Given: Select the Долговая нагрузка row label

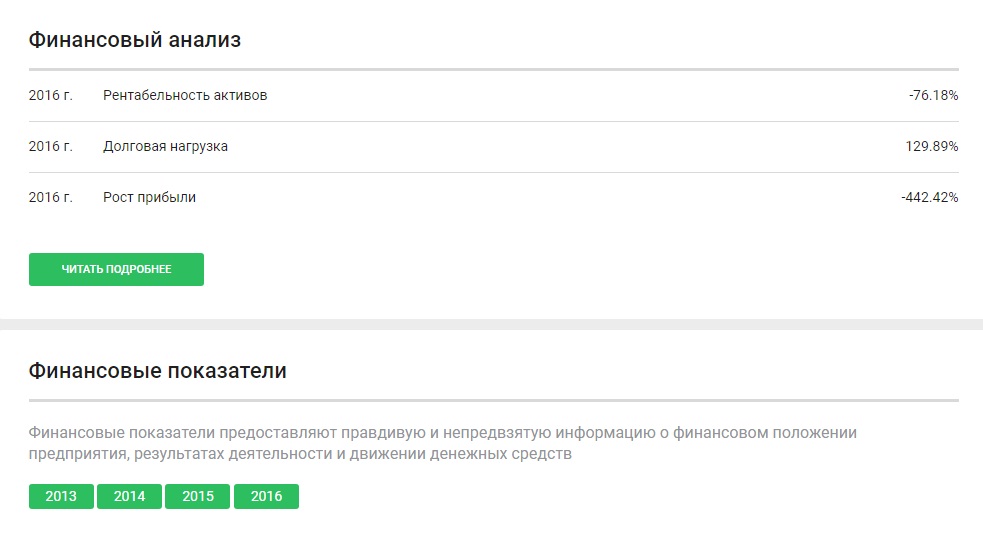Looking at the screenshot, I should [165, 147].
